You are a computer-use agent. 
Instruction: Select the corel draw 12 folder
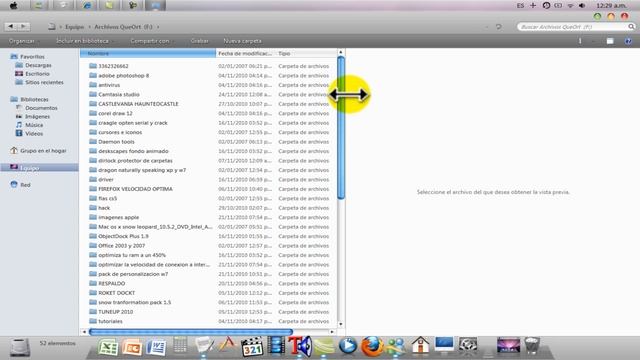(x=115, y=113)
